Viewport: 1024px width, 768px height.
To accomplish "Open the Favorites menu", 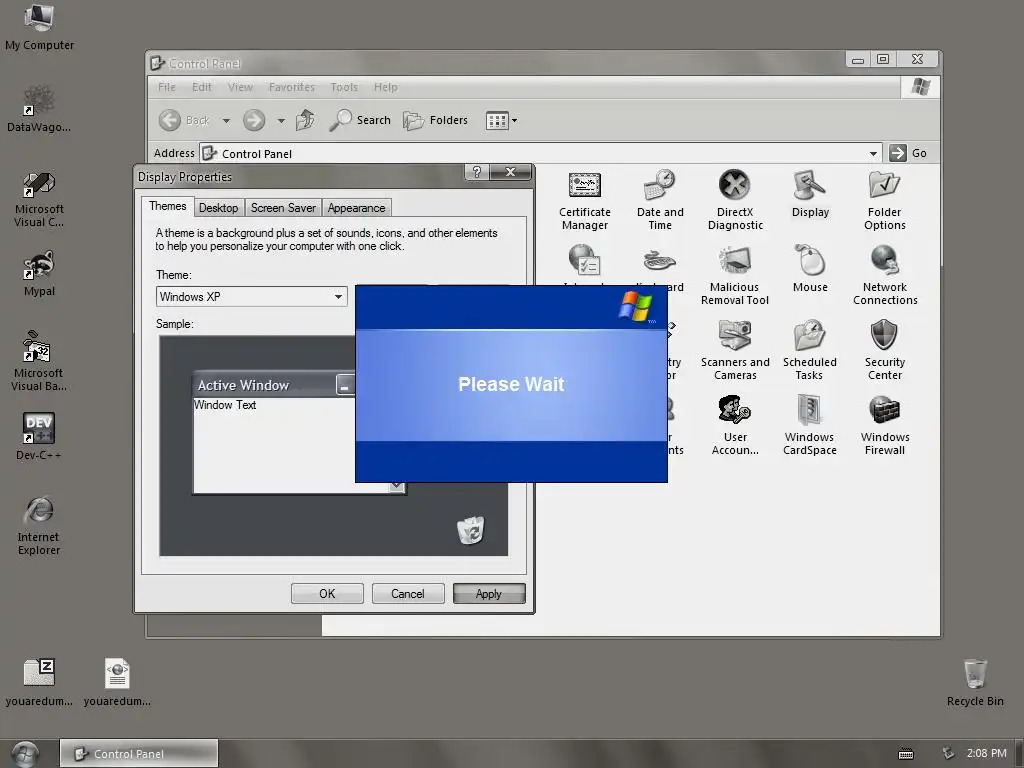I will click(291, 87).
